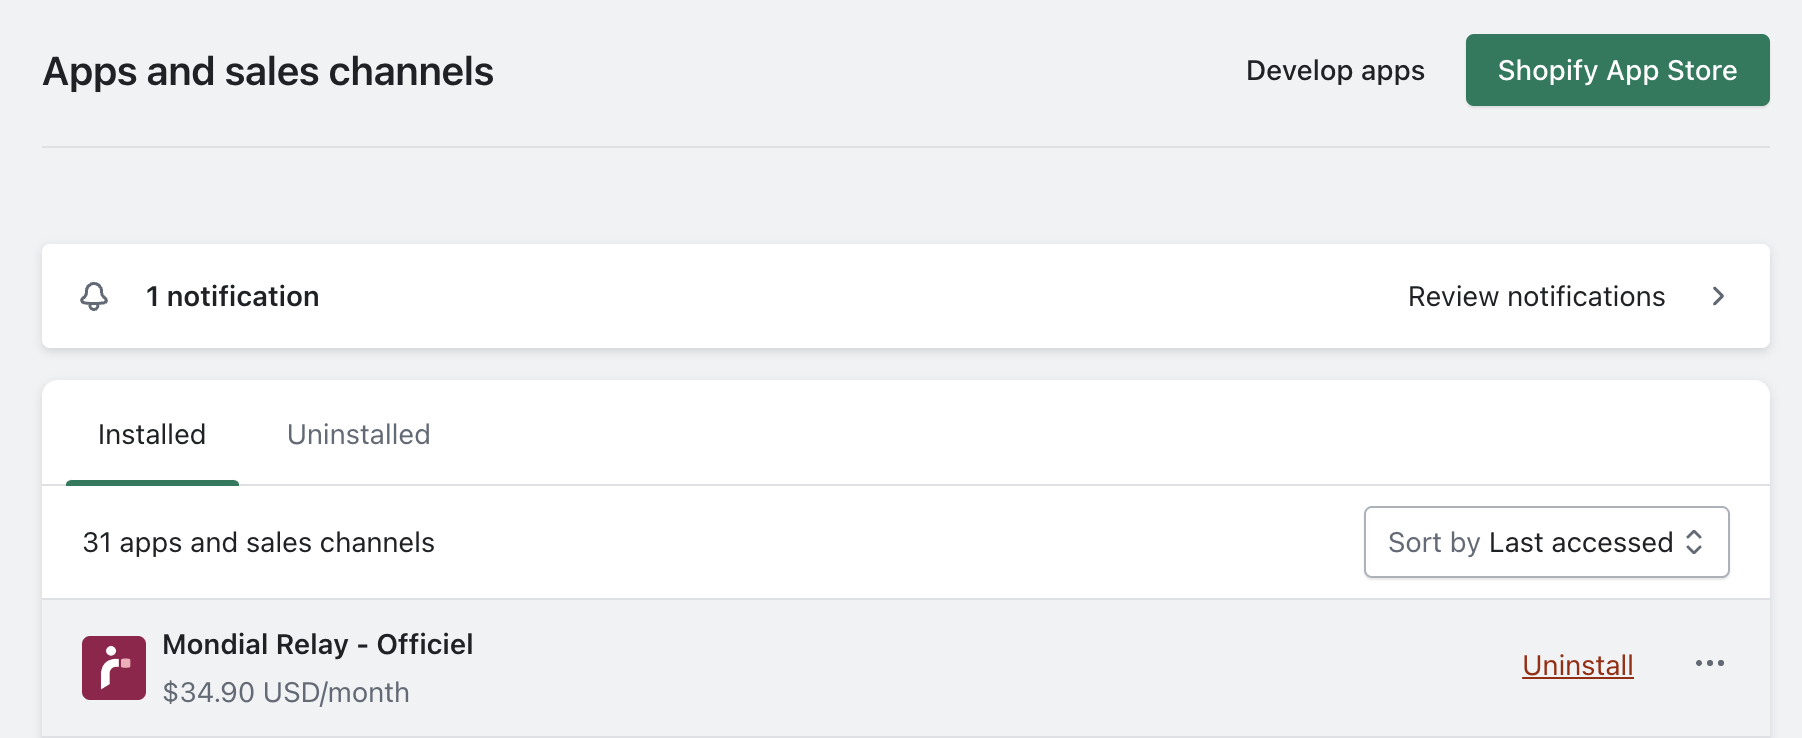This screenshot has height=738, width=1802.
Task: Click the 1 notification label
Action: (x=233, y=297)
